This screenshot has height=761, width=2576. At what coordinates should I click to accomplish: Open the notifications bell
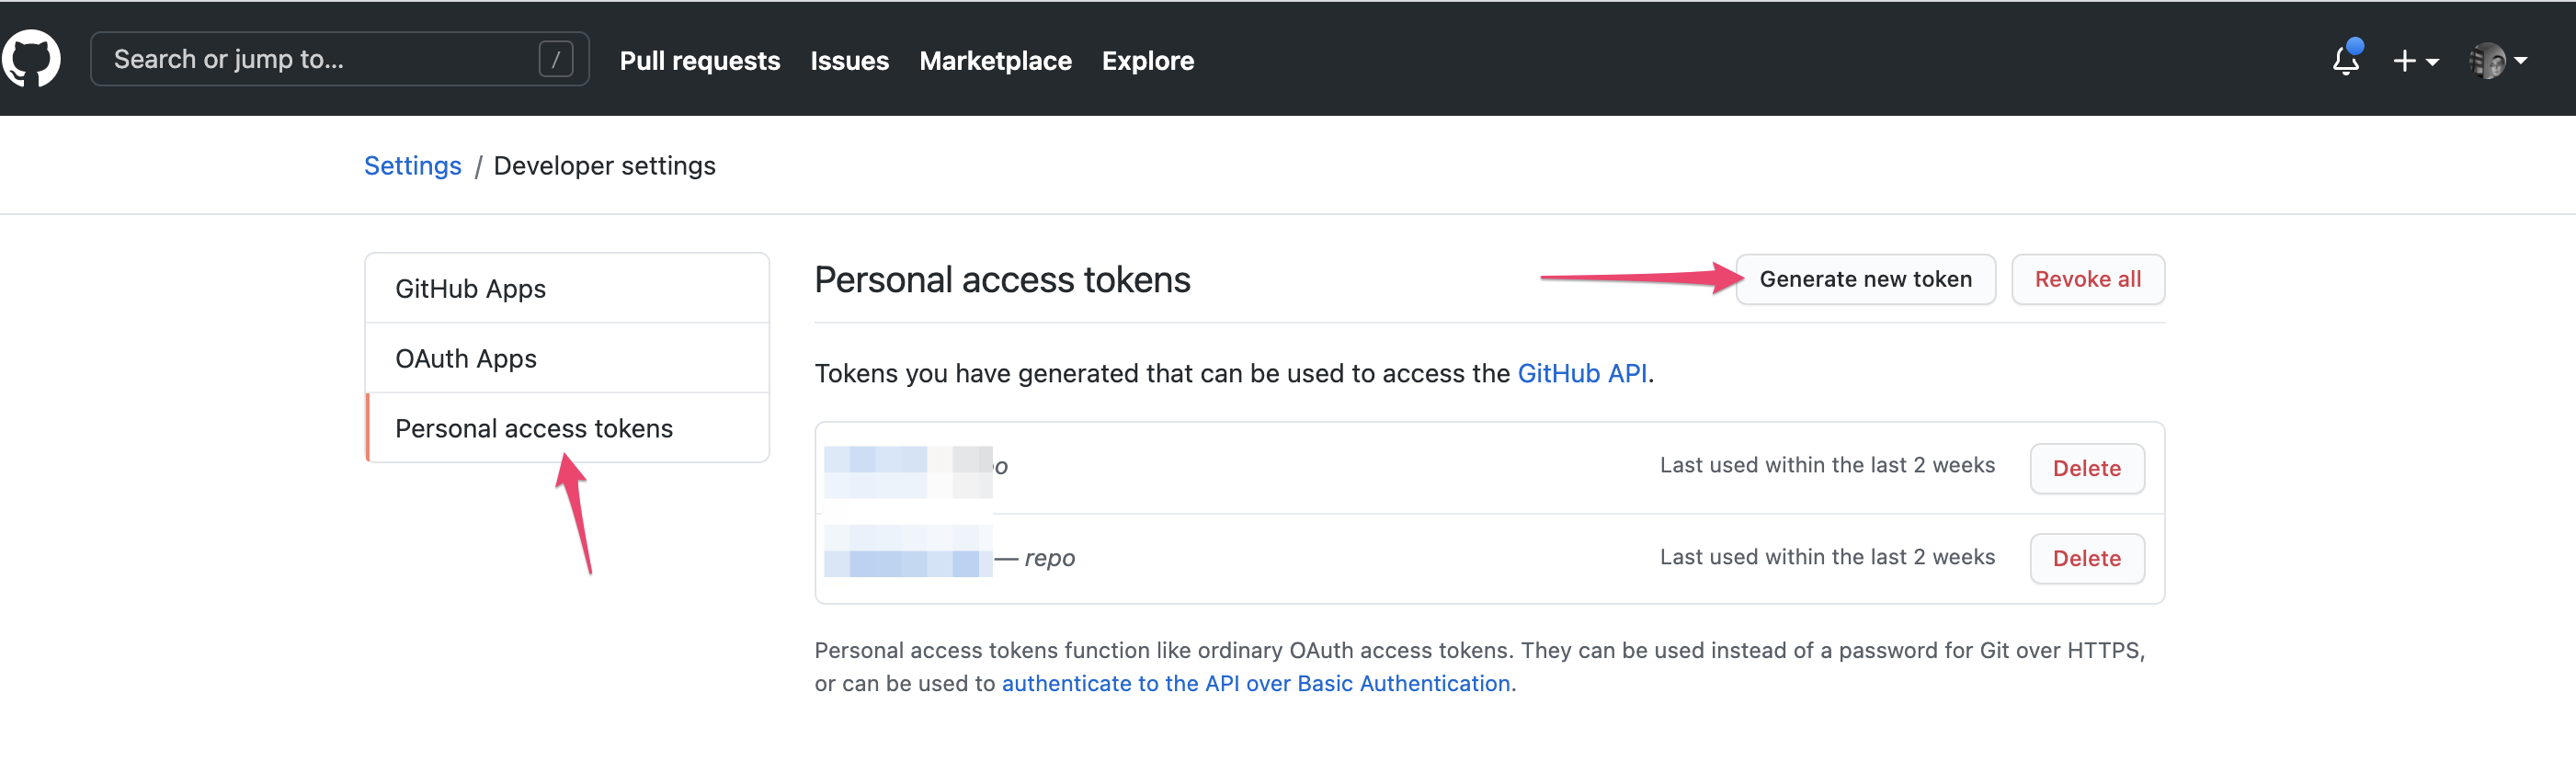(2346, 60)
